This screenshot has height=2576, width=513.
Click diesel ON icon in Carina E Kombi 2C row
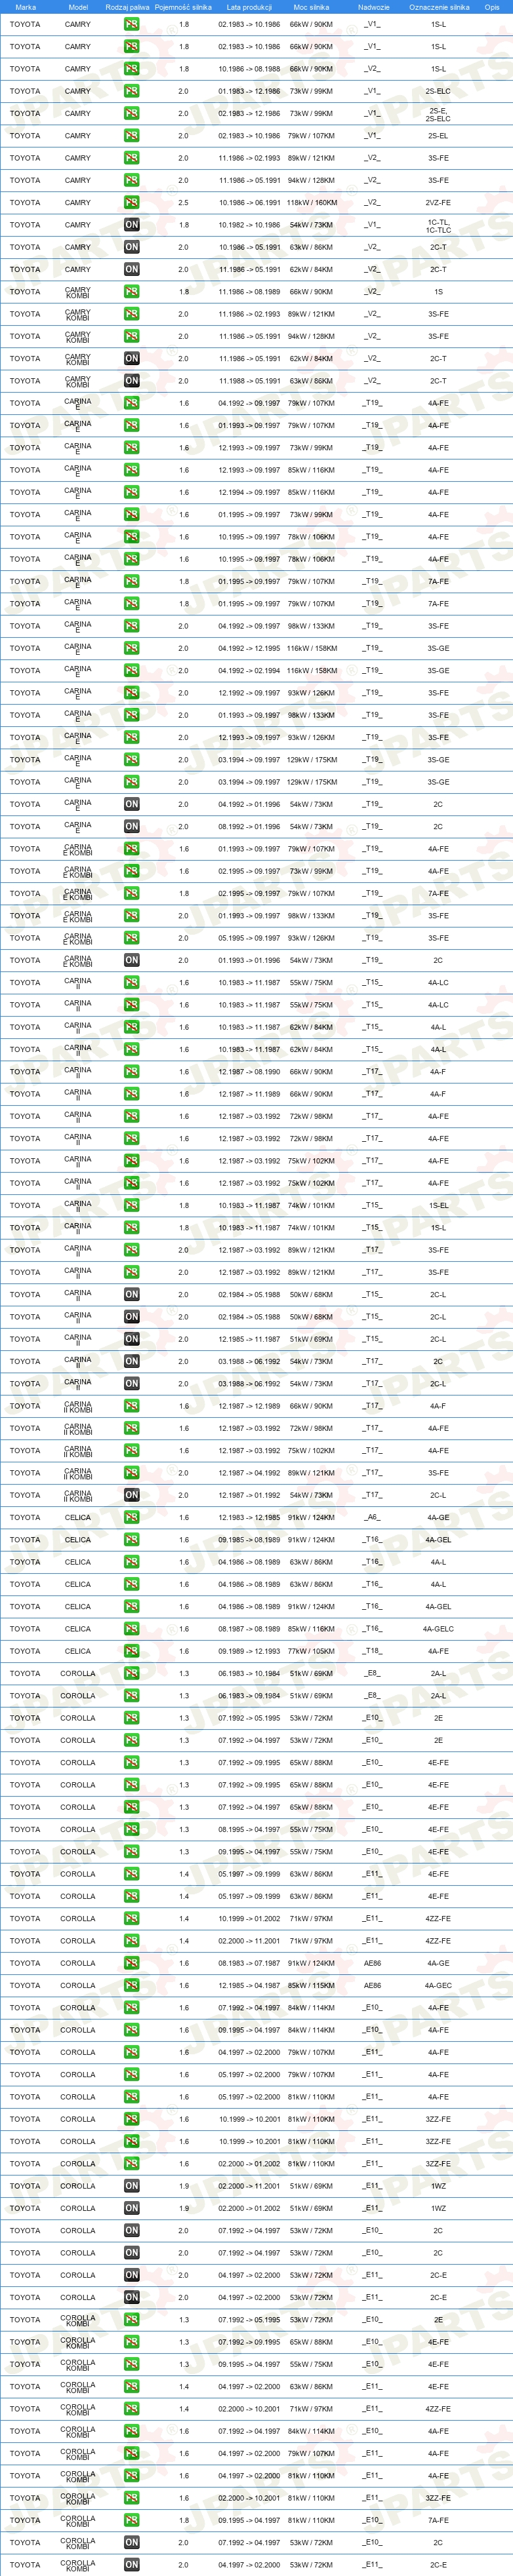pos(132,961)
